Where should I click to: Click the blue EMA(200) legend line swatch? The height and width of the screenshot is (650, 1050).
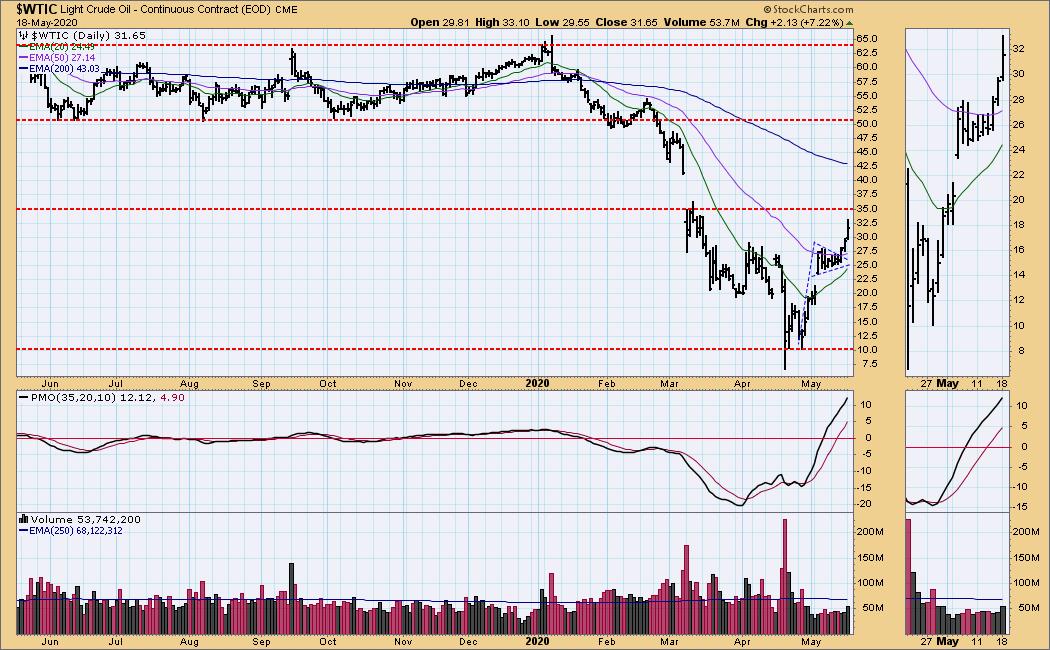23,69
